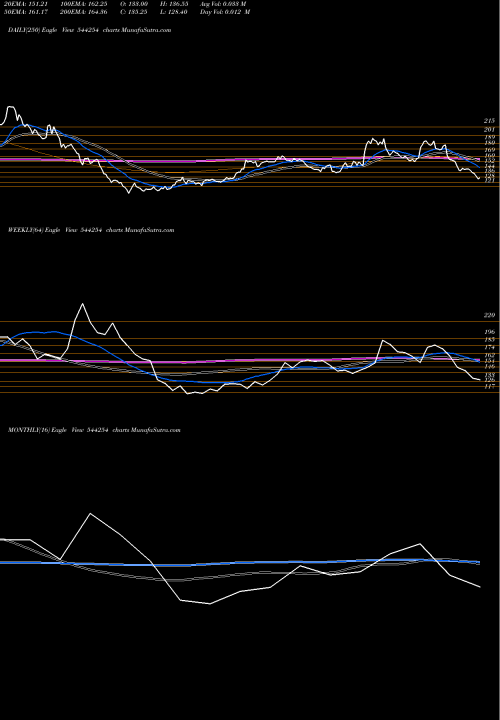Image resolution: width=500 pixels, height=720 pixels.
Task: Click the WEEKLY(64) Eagle View chart title
Action: (x=91, y=230)
